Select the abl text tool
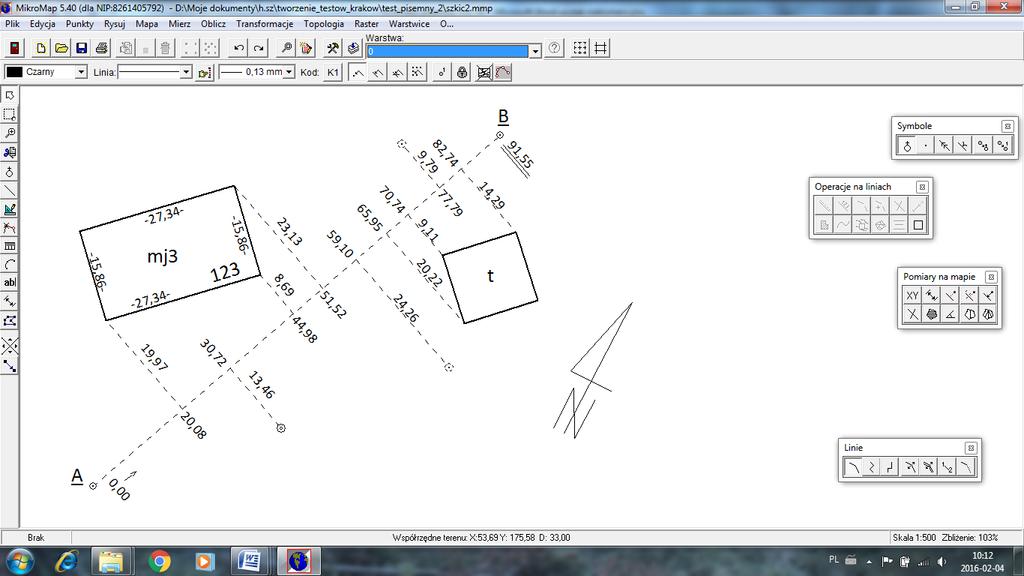1024x576 pixels. 10,283
